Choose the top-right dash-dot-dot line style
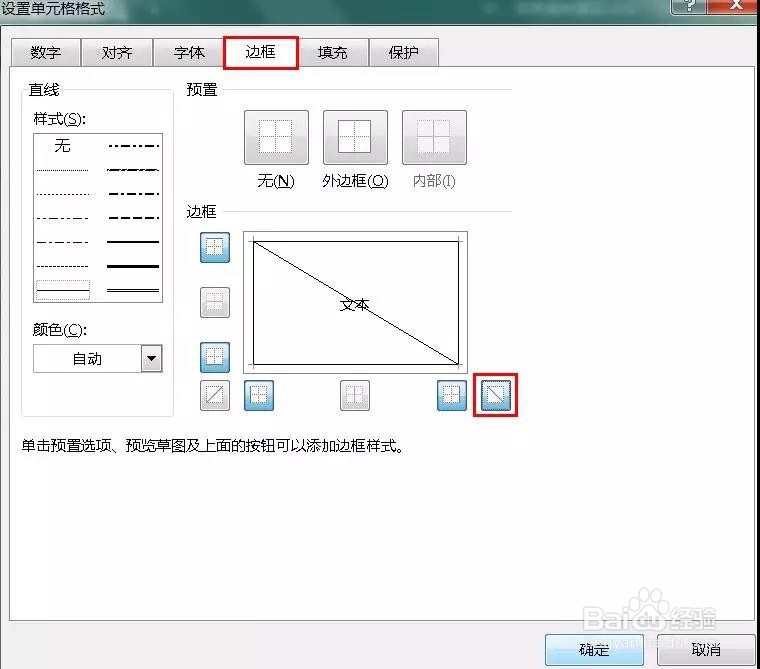 (x=133, y=145)
